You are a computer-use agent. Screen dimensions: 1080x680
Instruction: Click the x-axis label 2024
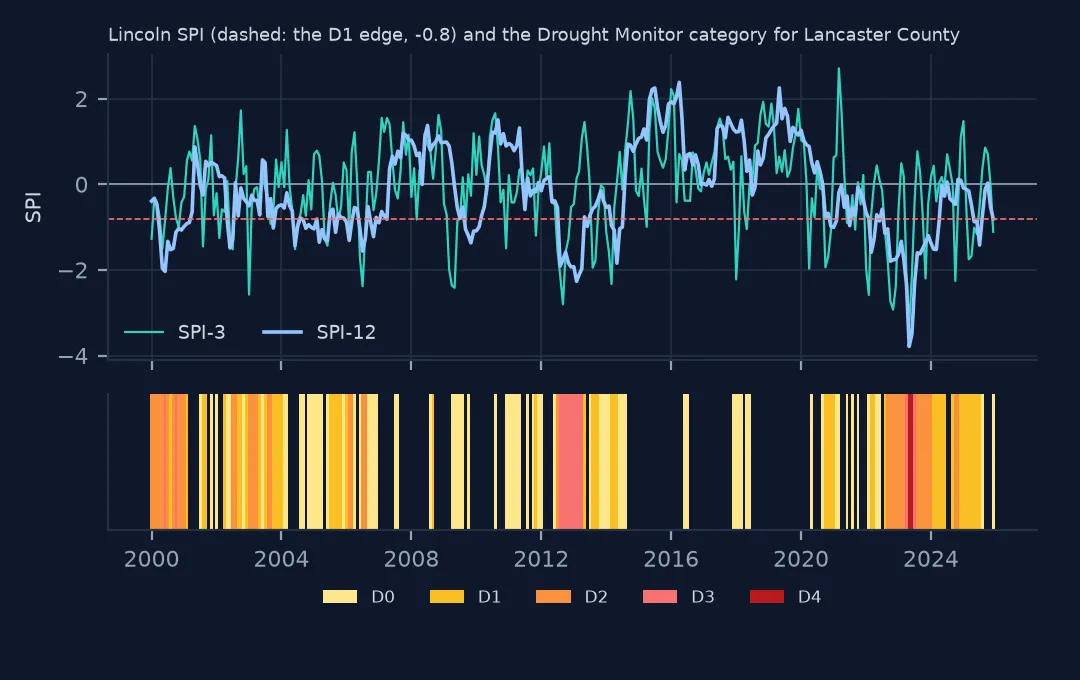pyautogui.click(x=931, y=559)
